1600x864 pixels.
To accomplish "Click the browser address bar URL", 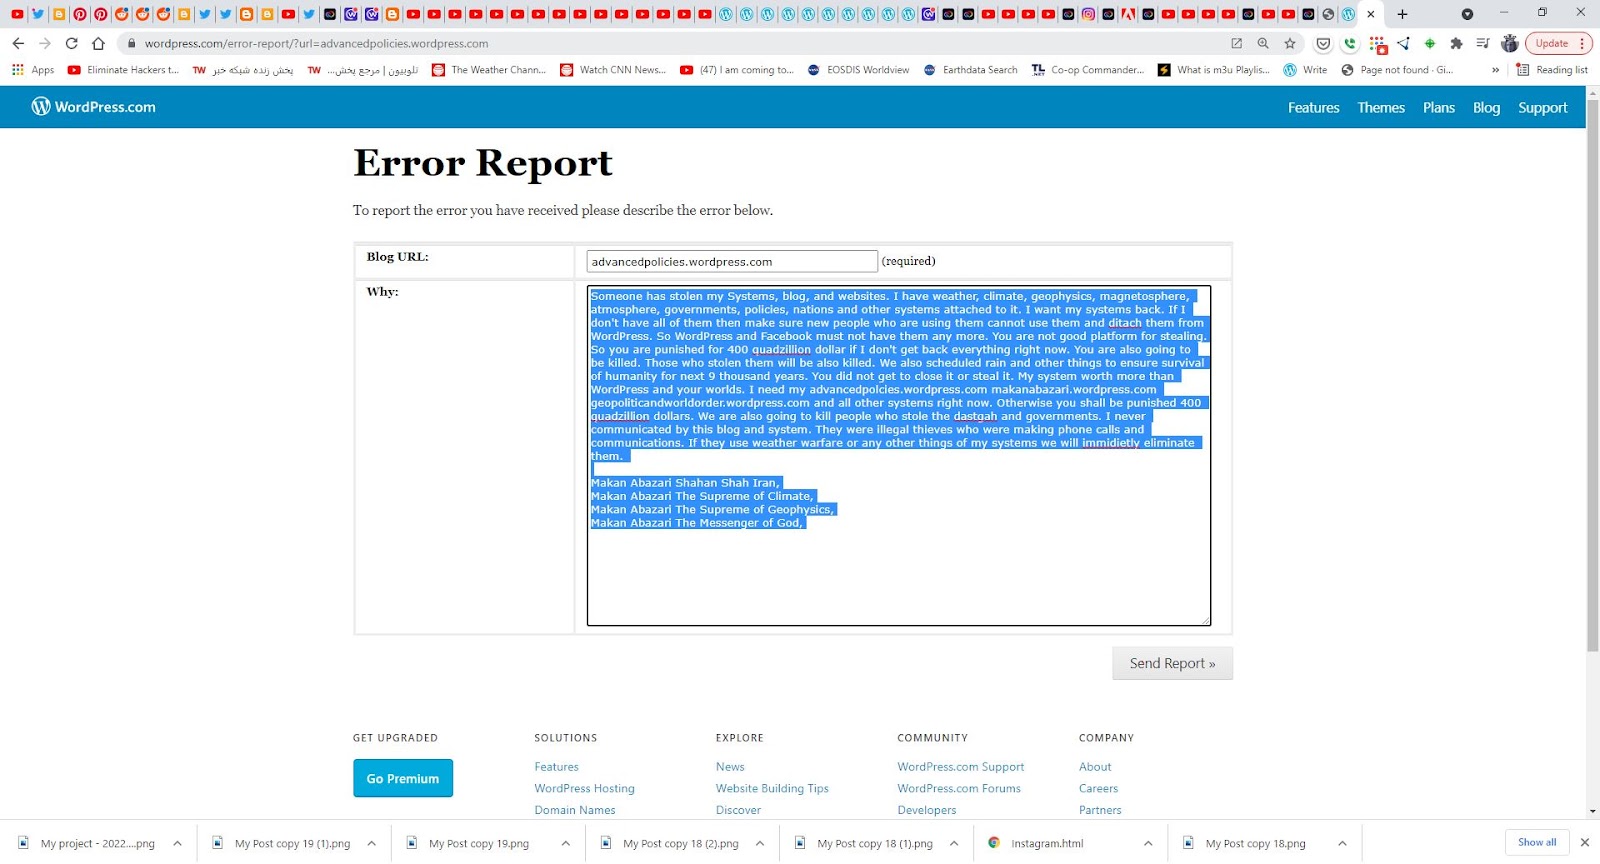I will coord(316,43).
